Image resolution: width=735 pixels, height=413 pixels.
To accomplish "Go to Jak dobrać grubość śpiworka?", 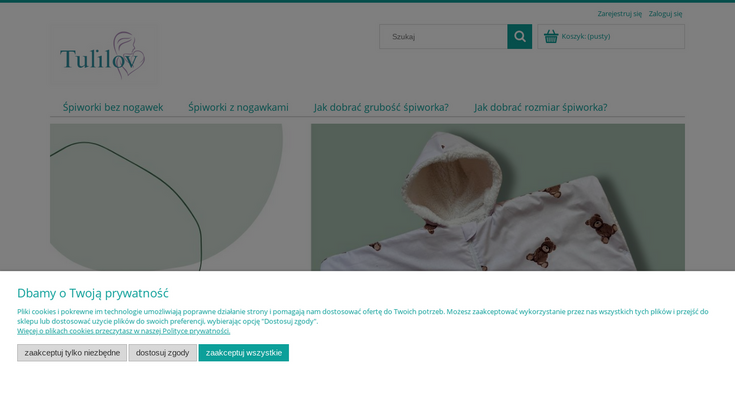I will point(381,107).
